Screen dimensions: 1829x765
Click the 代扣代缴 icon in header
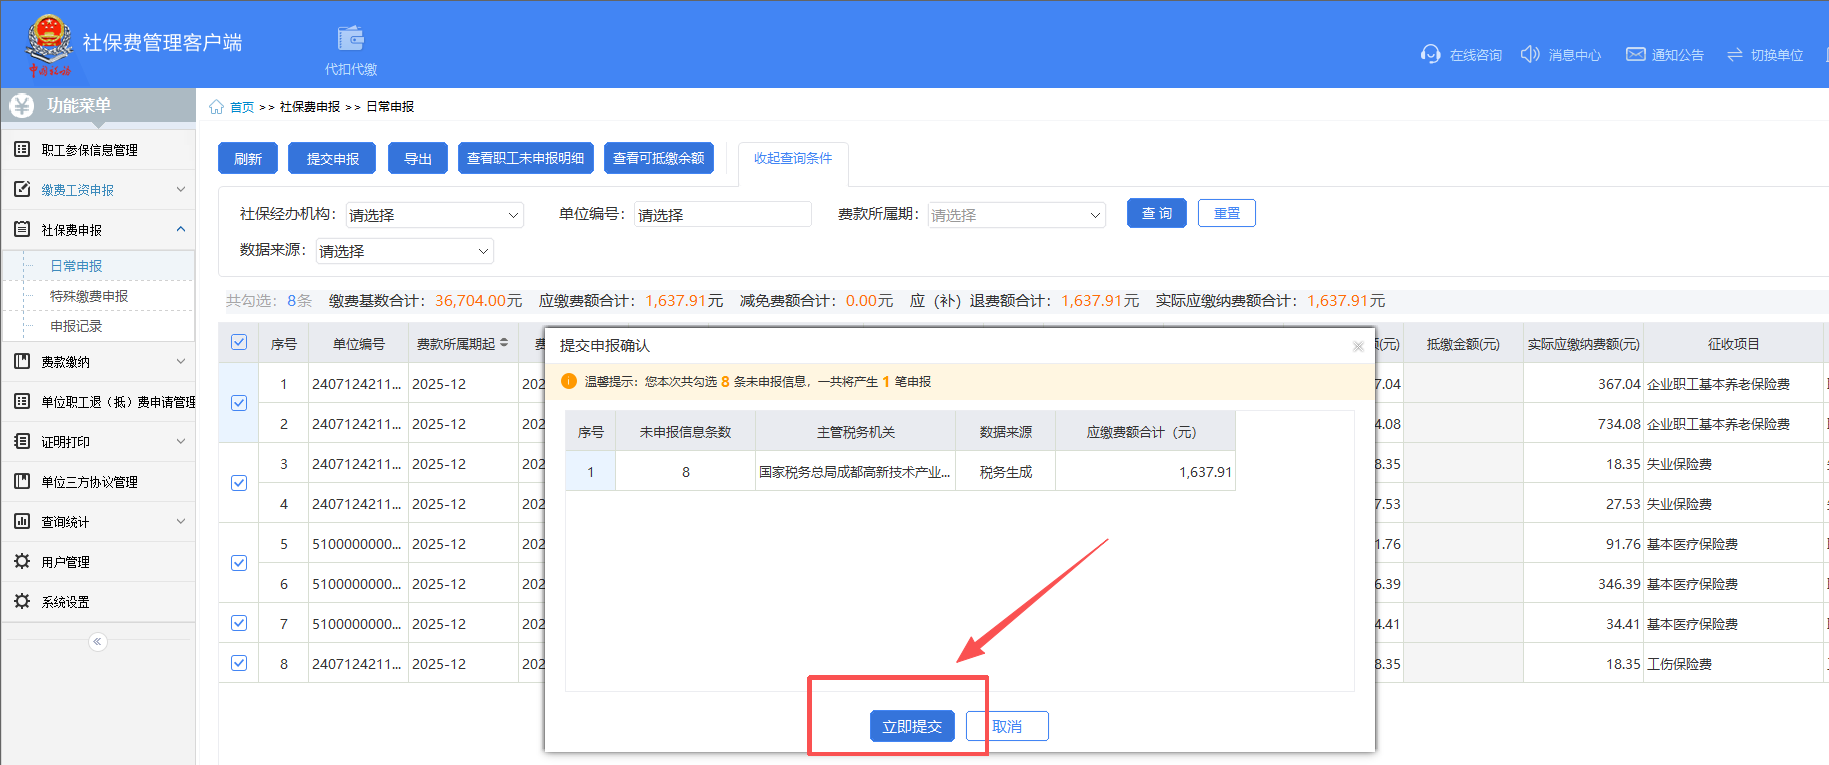pos(350,39)
